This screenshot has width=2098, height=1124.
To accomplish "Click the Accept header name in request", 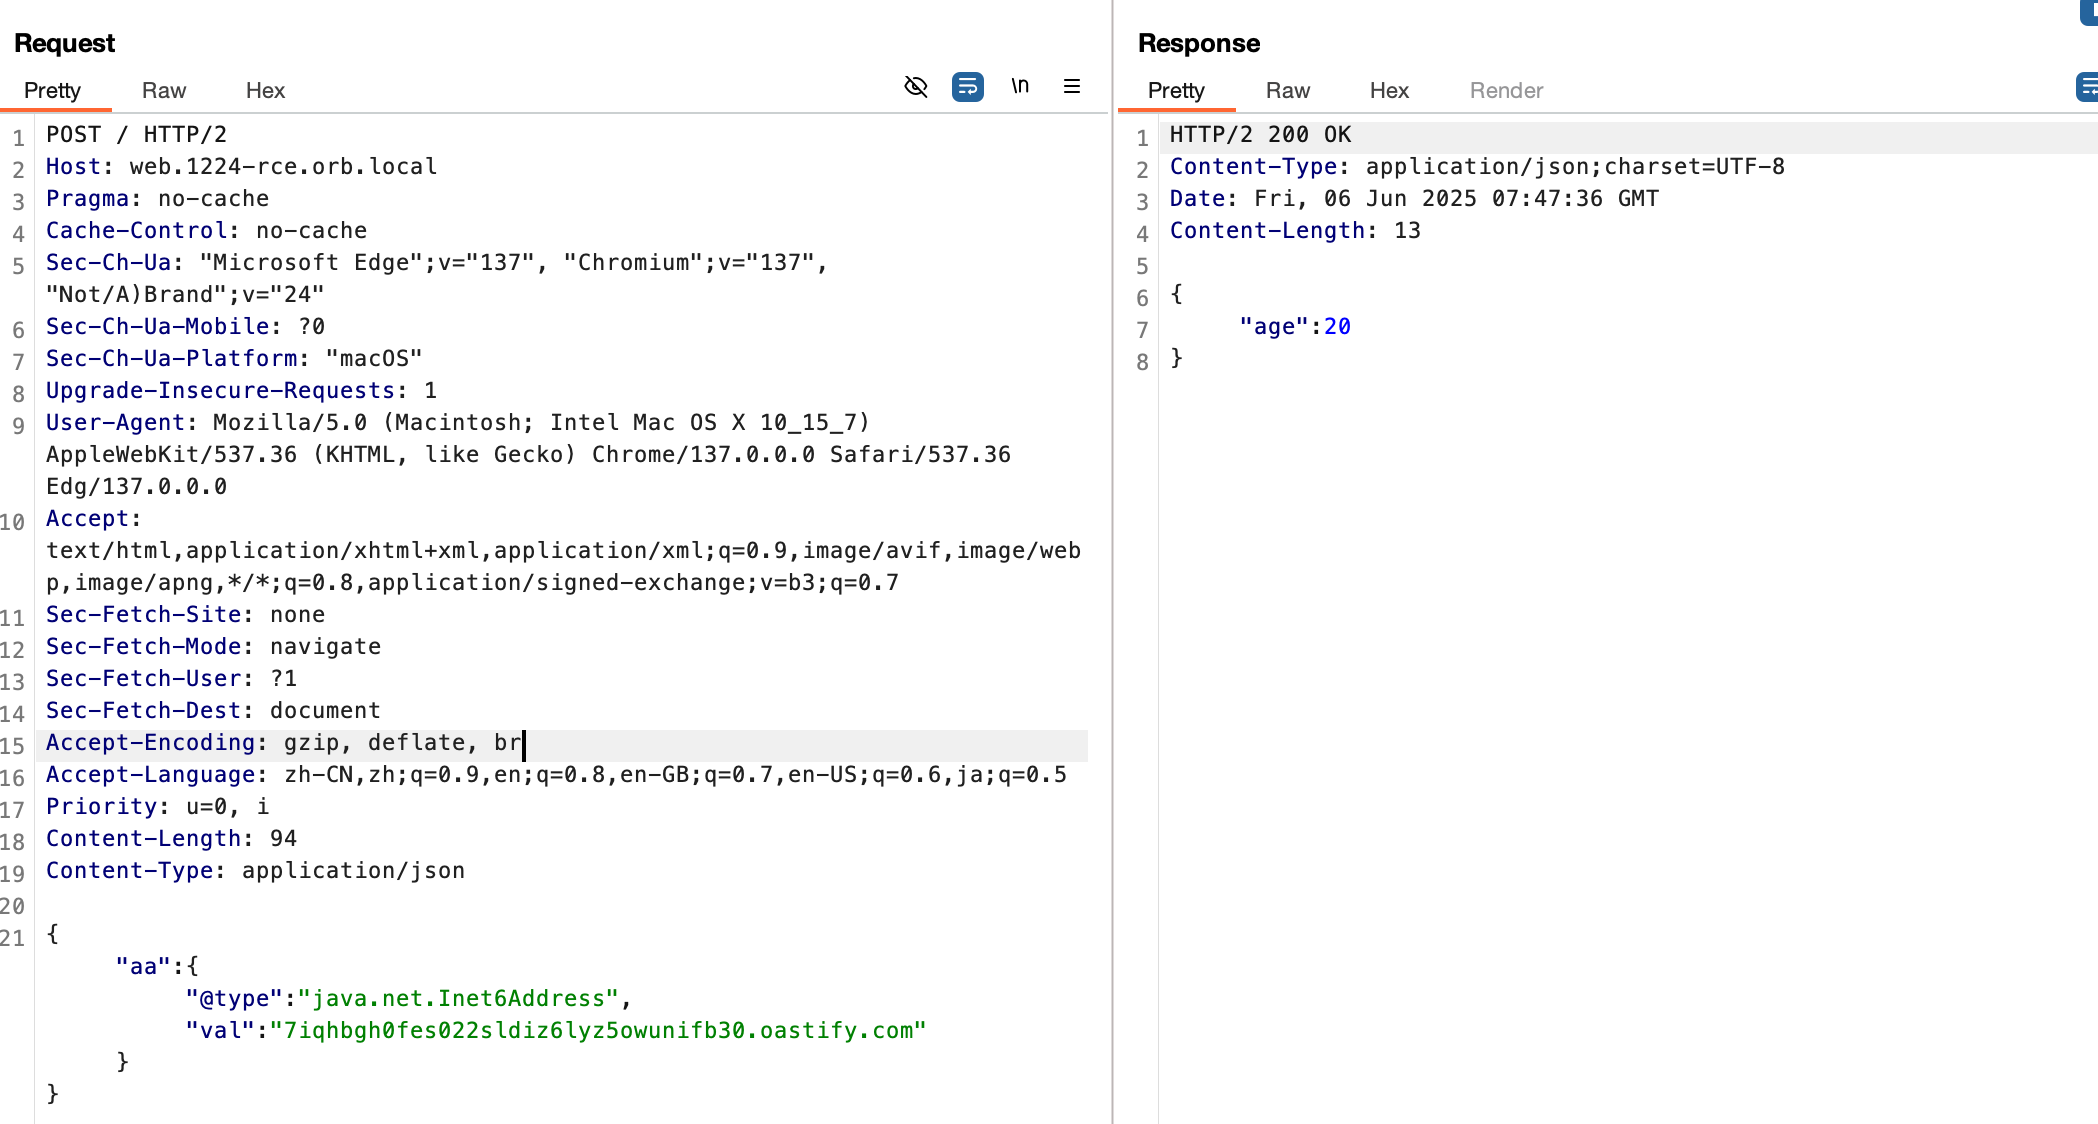I will pyautogui.click(x=88, y=519).
